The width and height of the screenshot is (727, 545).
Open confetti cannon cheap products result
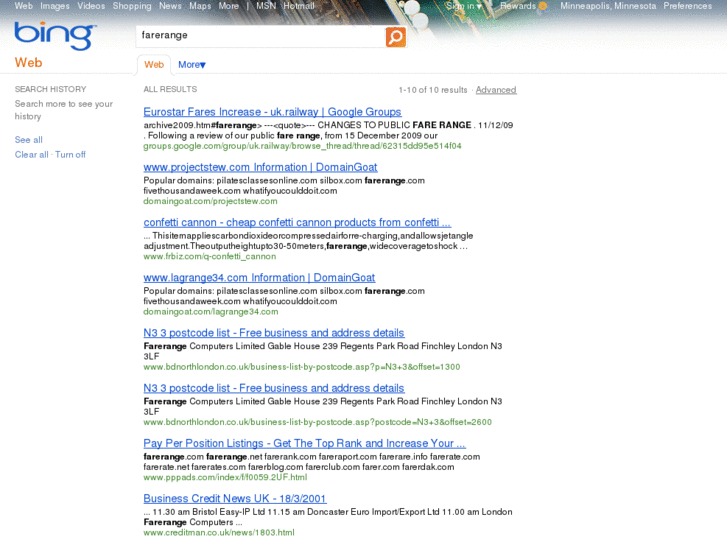[297, 222]
